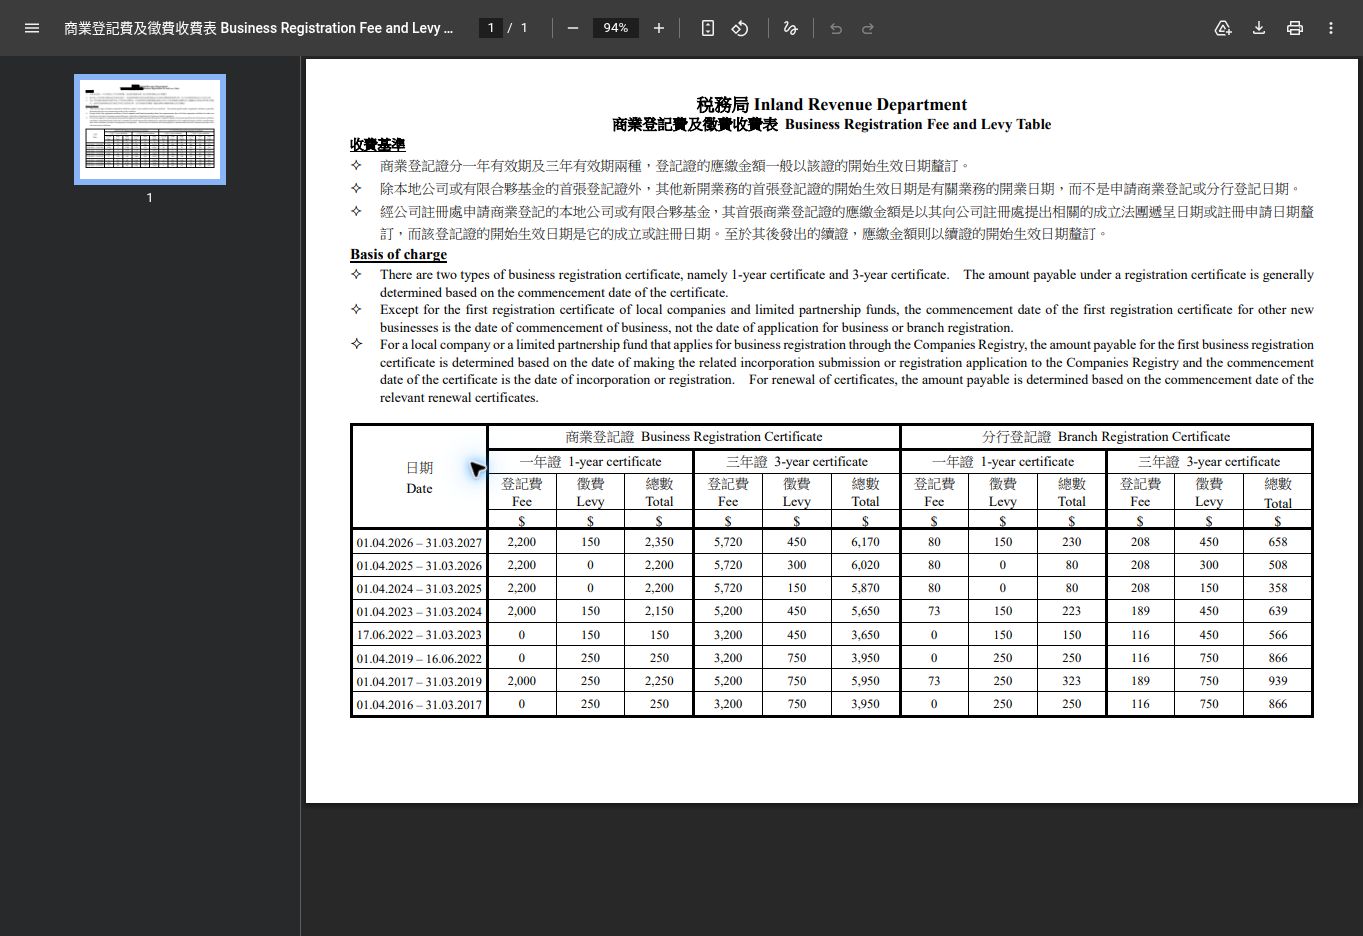Click the redo arrow icon

pos(868,28)
